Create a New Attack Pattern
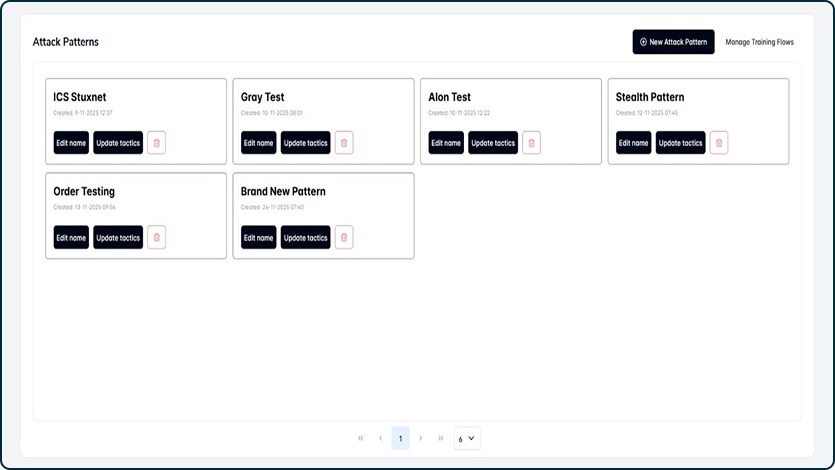Image resolution: width=835 pixels, height=470 pixels. (673, 42)
